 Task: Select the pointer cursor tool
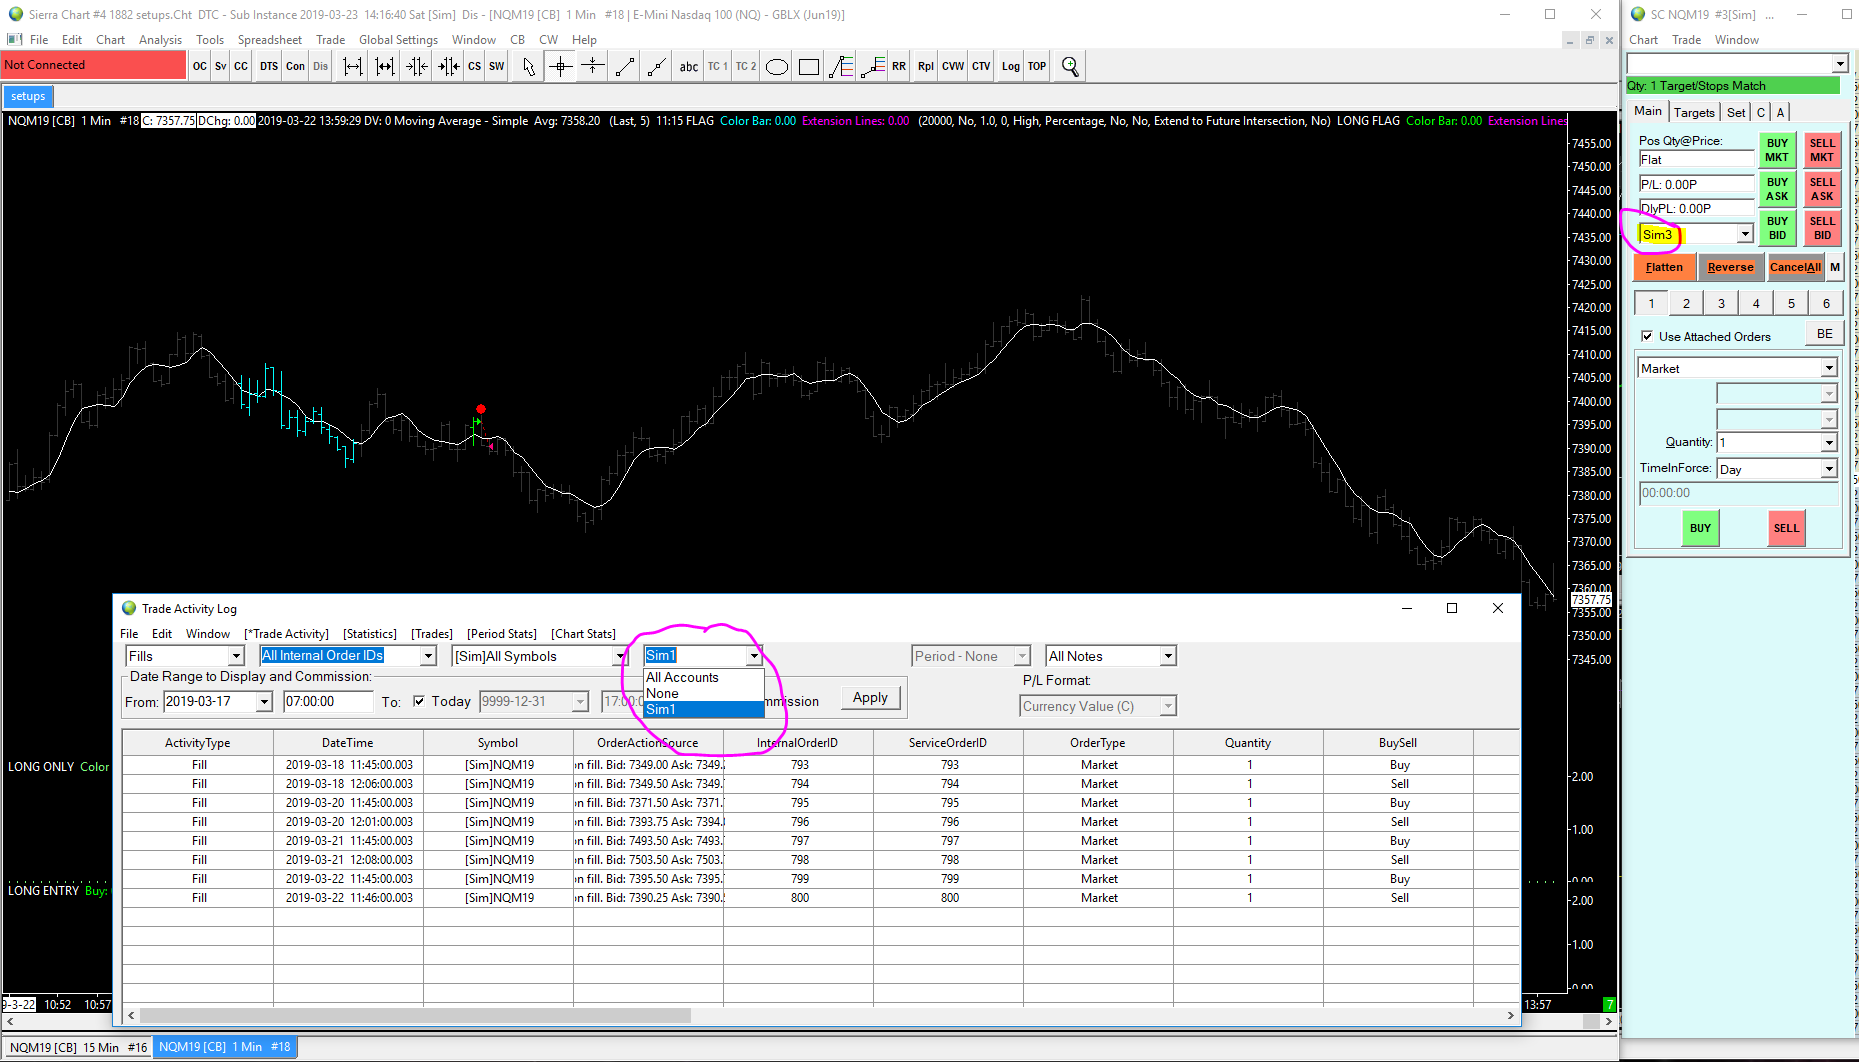(x=528, y=67)
